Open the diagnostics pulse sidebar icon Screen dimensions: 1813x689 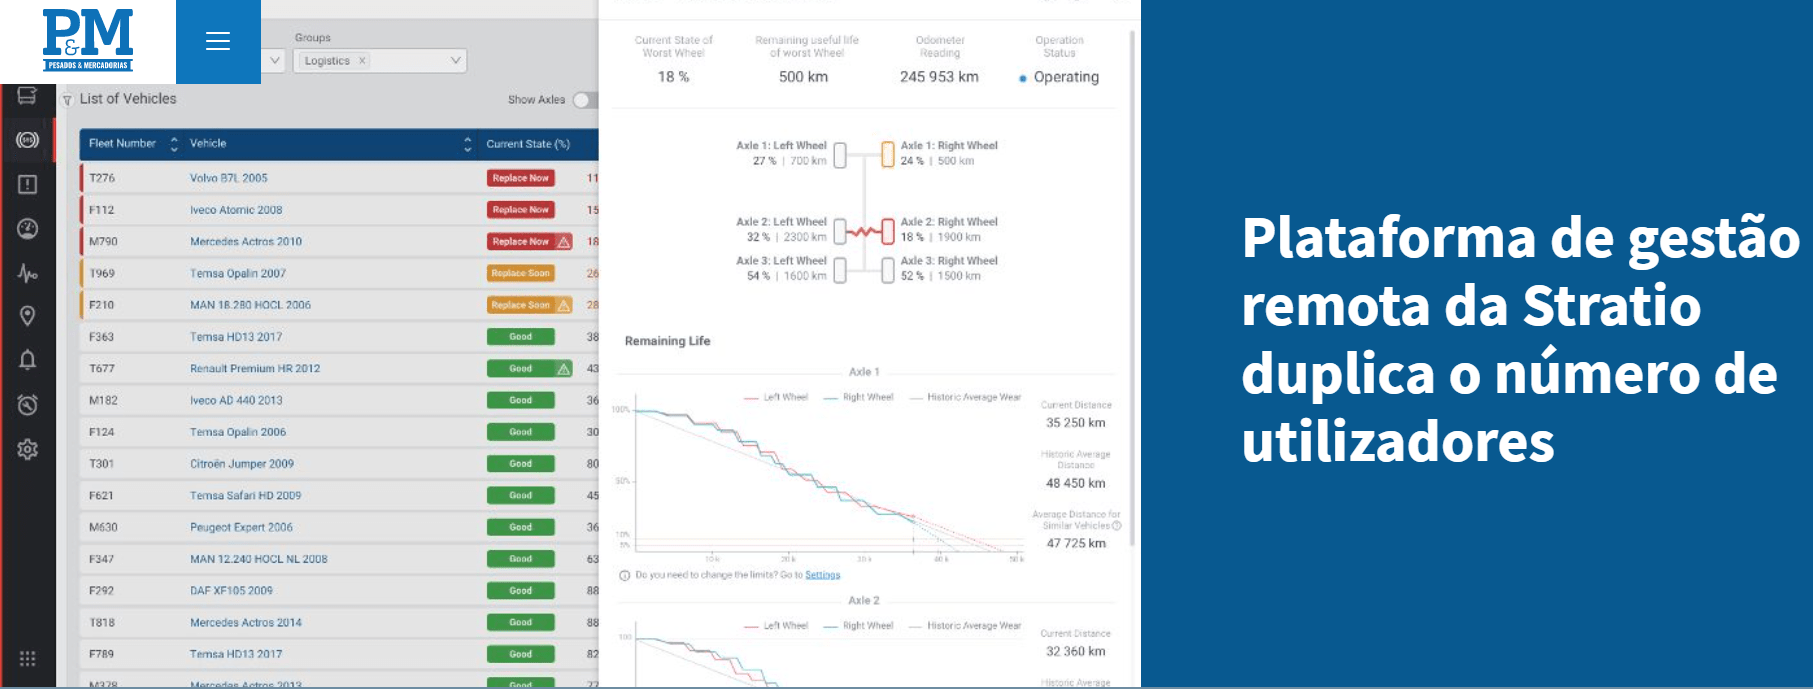point(27,273)
